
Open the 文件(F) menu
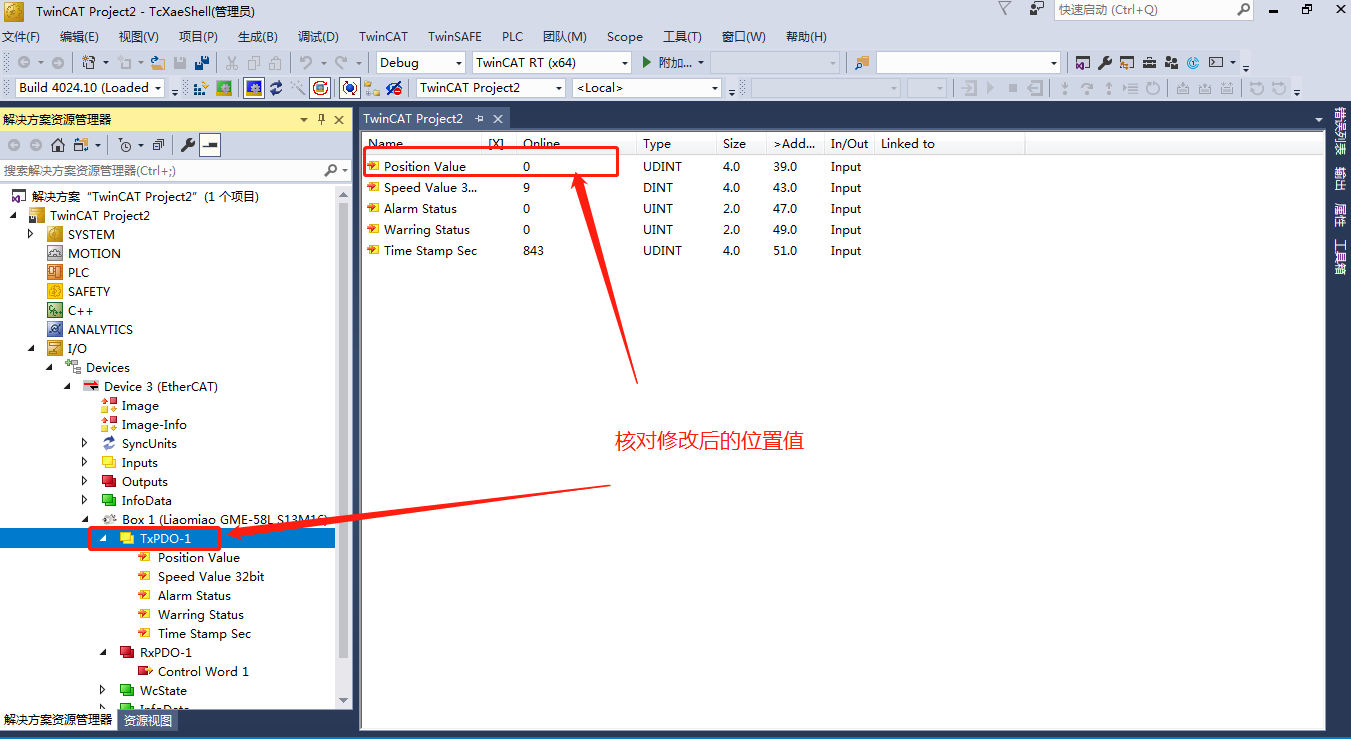point(21,37)
